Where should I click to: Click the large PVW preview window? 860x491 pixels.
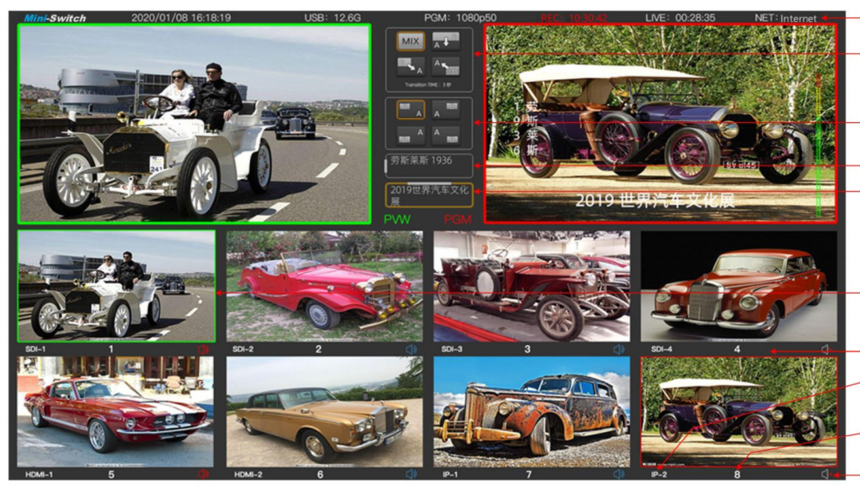point(194,123)
